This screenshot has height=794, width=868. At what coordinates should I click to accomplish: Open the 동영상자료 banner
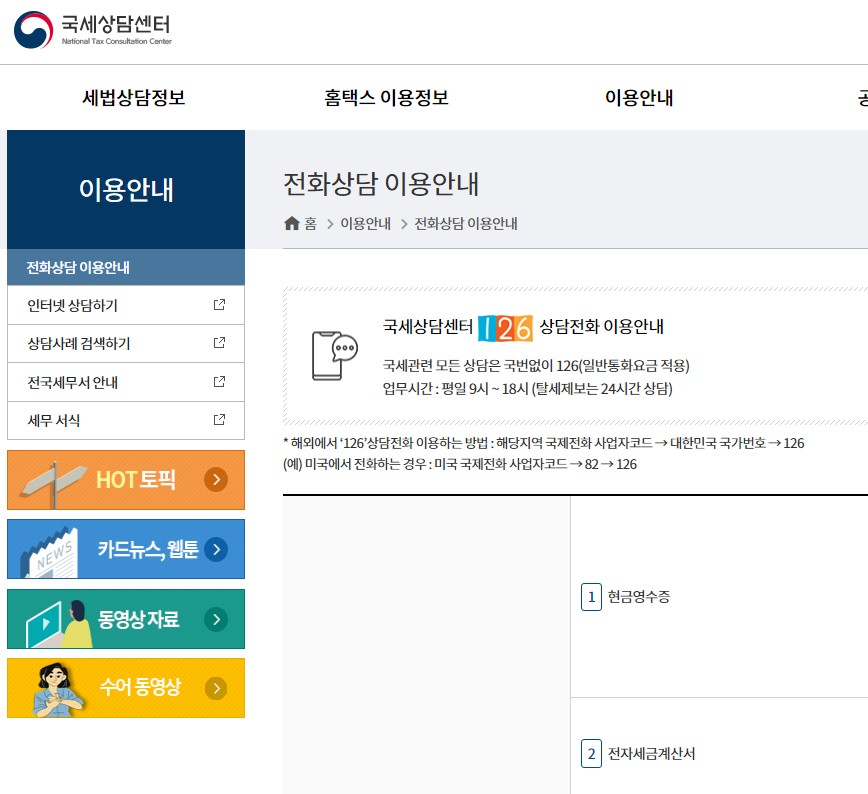coord(126,619)
